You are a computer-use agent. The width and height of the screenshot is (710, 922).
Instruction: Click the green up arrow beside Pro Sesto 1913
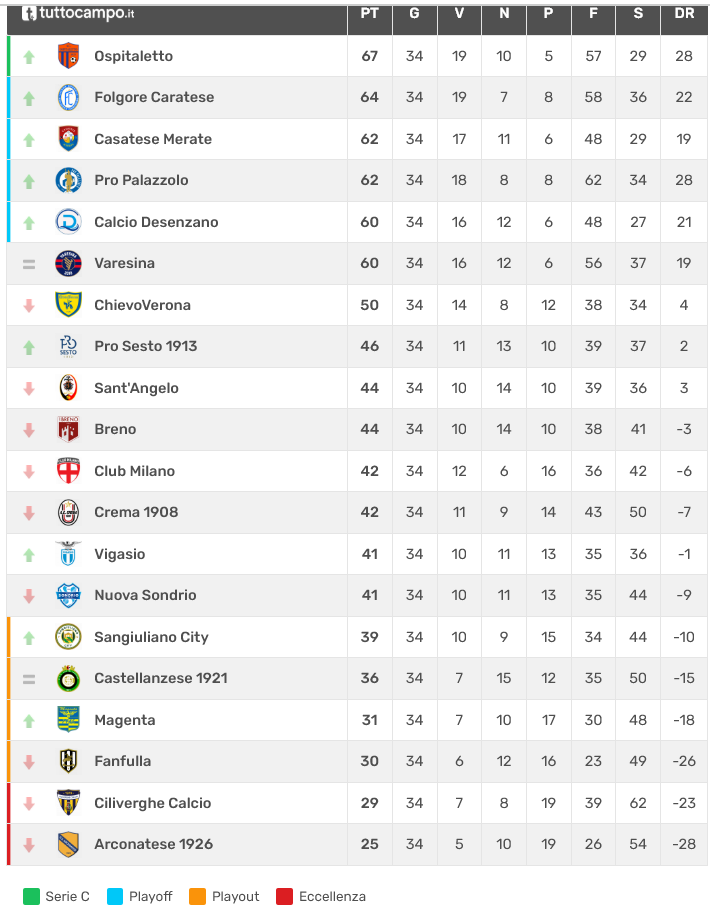click(x=29, y=347)
